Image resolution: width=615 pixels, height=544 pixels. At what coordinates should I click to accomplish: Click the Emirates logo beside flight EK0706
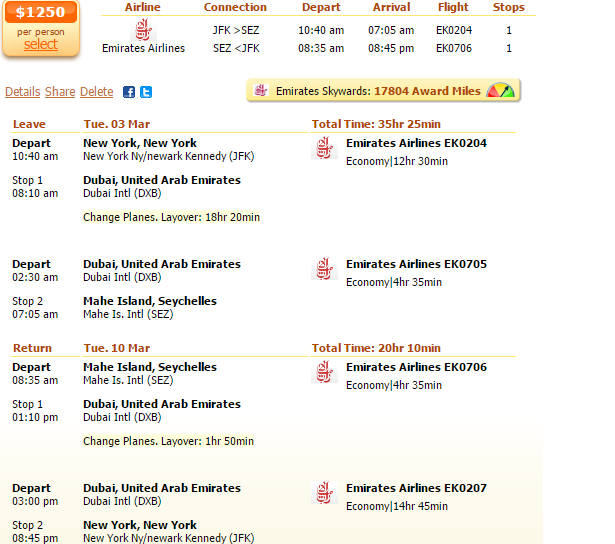[x=324, y=371]
